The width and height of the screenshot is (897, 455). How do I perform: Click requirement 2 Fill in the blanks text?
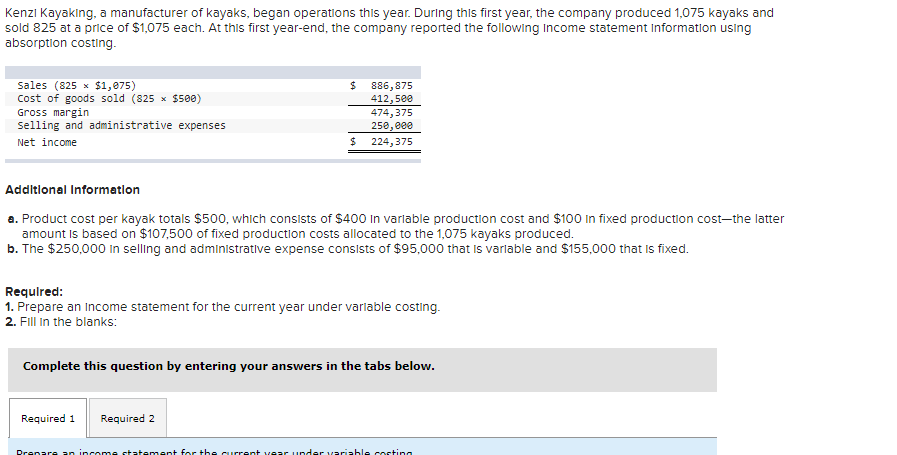tap(61, 322)
